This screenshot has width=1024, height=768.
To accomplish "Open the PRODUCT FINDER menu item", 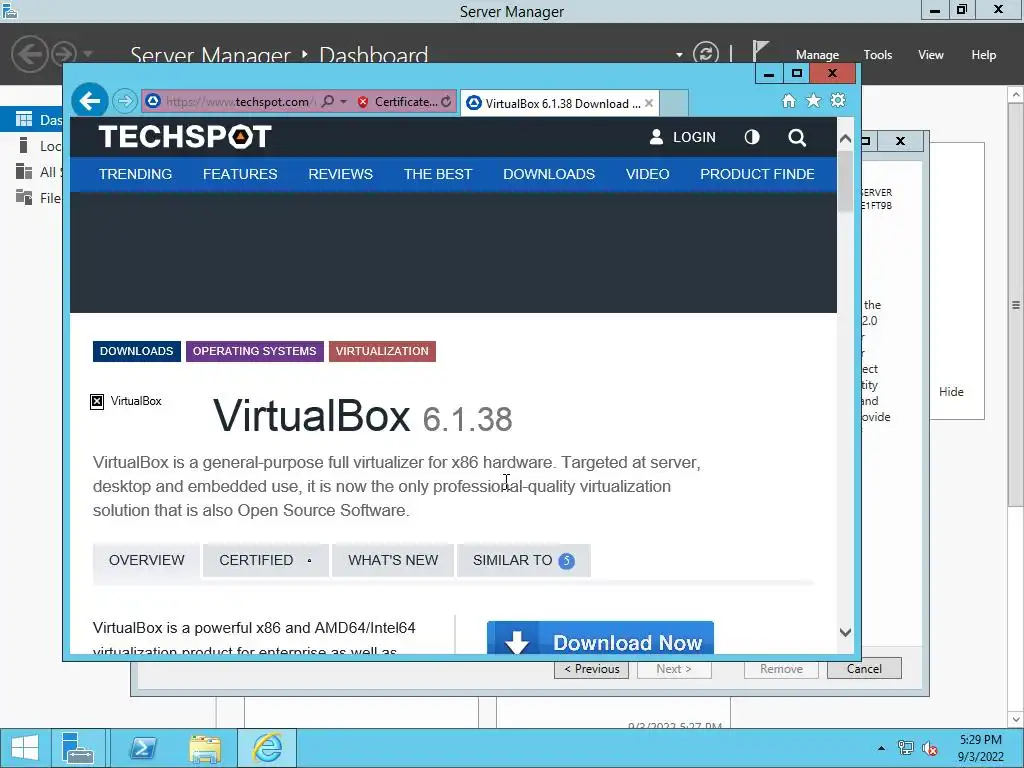I will (x=757, y=174).
